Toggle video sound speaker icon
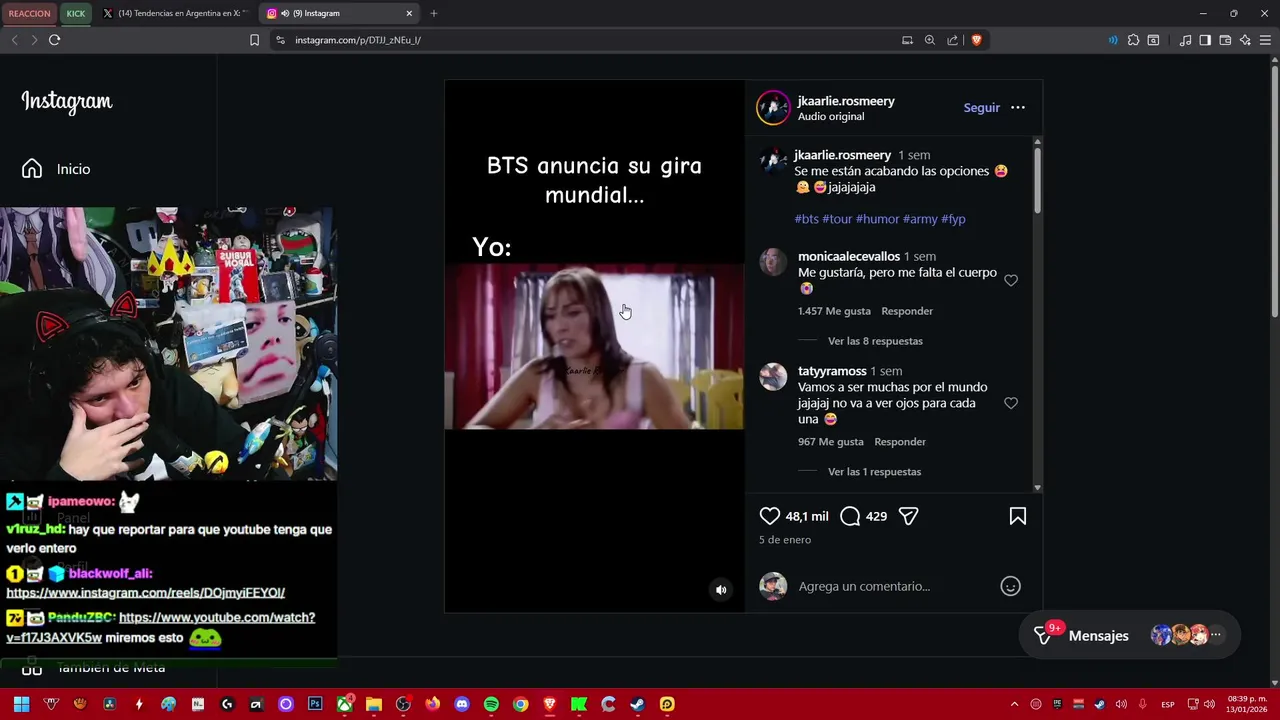 721,590
